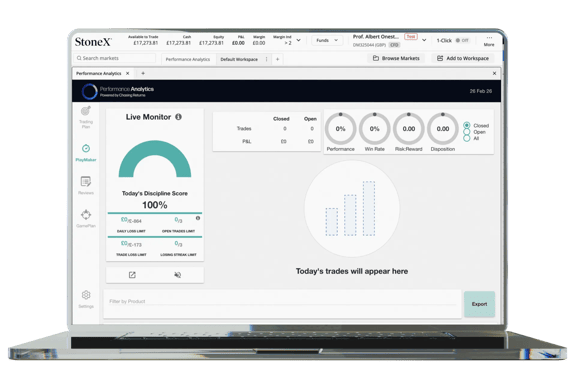The width and height of the screenshot is (576, 384).
Task: Expand the account selector chevron
Action: (424, 40)
